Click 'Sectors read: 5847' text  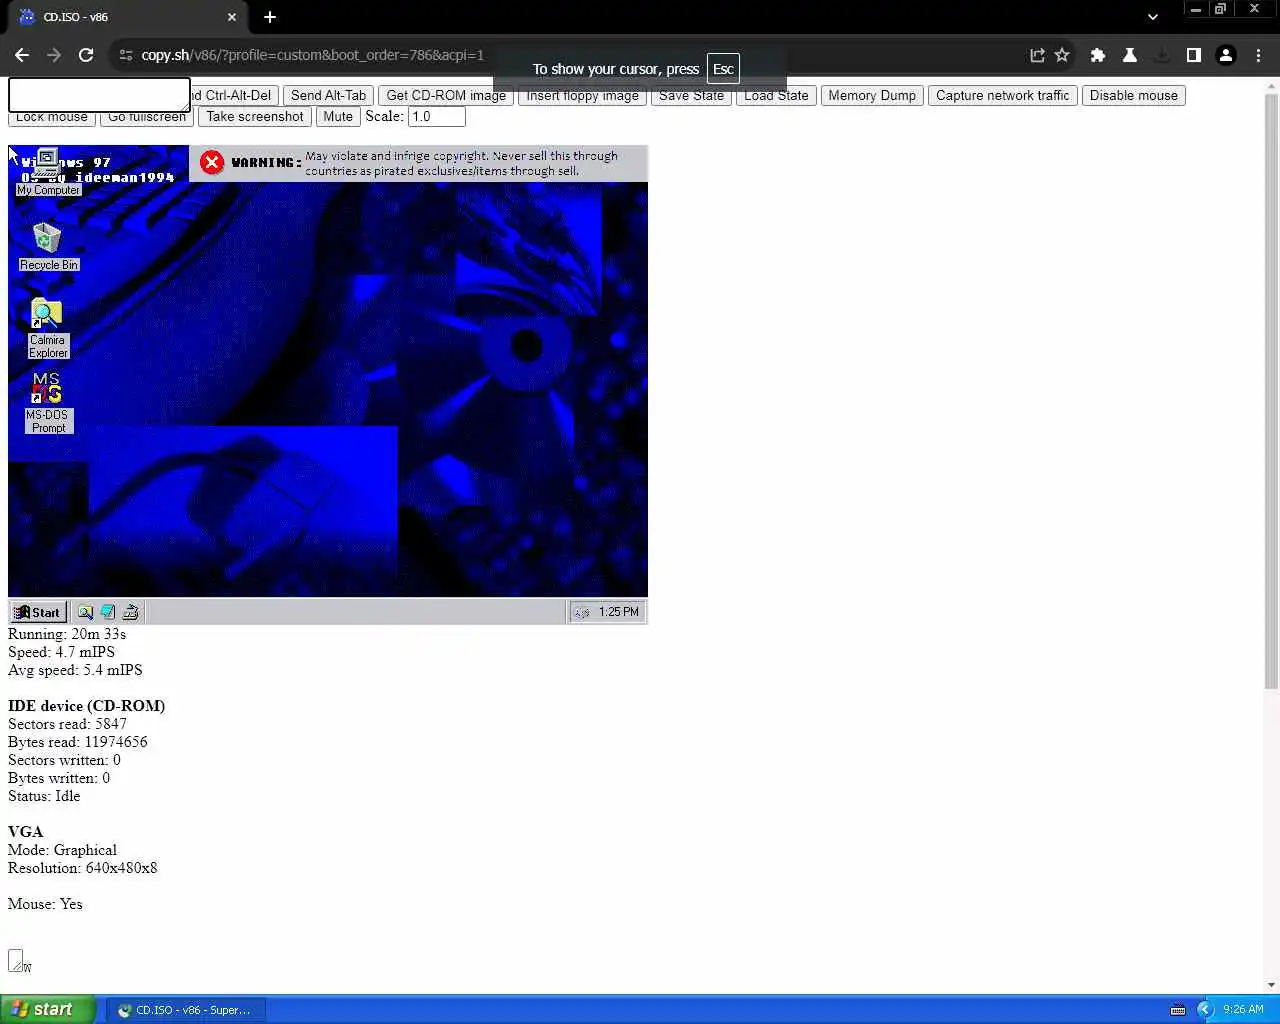[x=67, y=724]
